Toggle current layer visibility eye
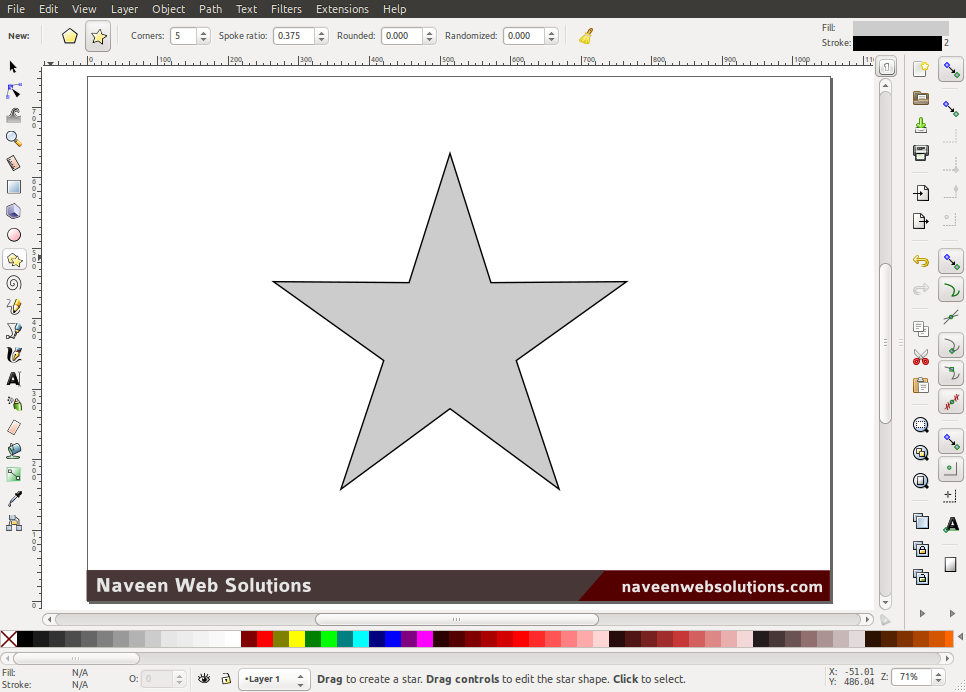This screenshot has width=966, height=692. click(204, 679)
